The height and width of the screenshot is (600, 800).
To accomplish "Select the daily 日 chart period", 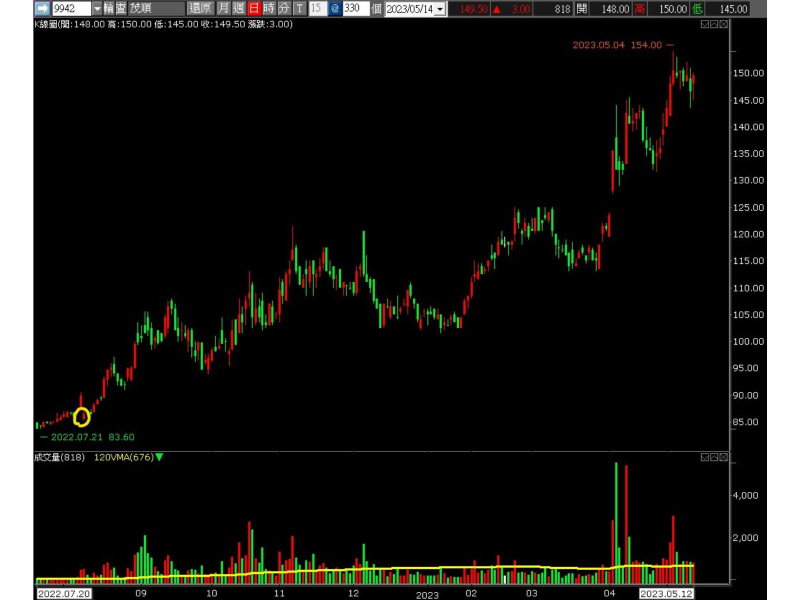I will pyautogui.click(x=254, y=8).
